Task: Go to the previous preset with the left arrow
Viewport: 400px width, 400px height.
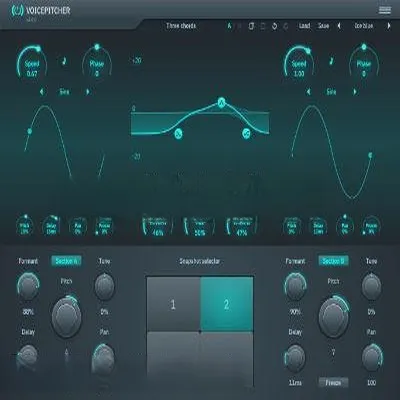Action: 339,26
